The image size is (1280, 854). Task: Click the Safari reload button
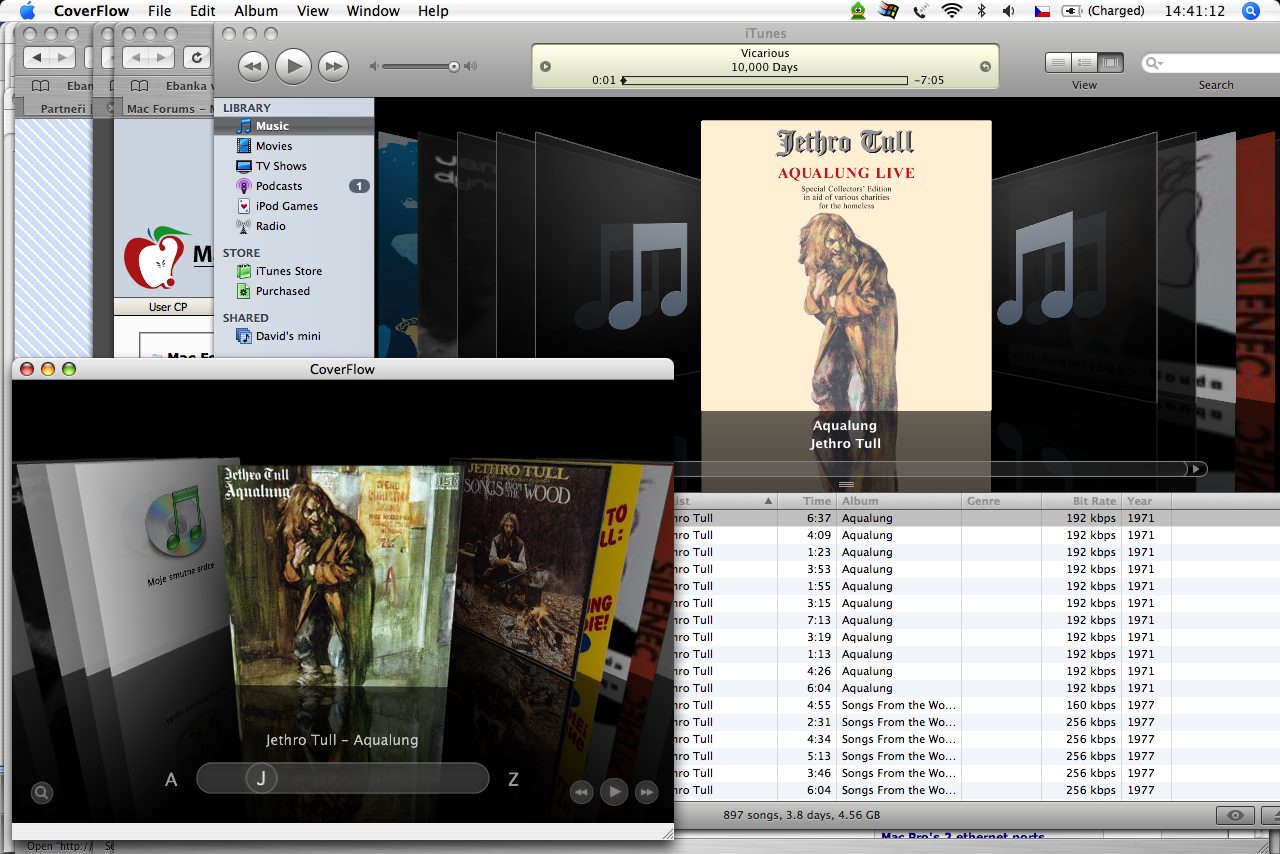click(197, 58)
